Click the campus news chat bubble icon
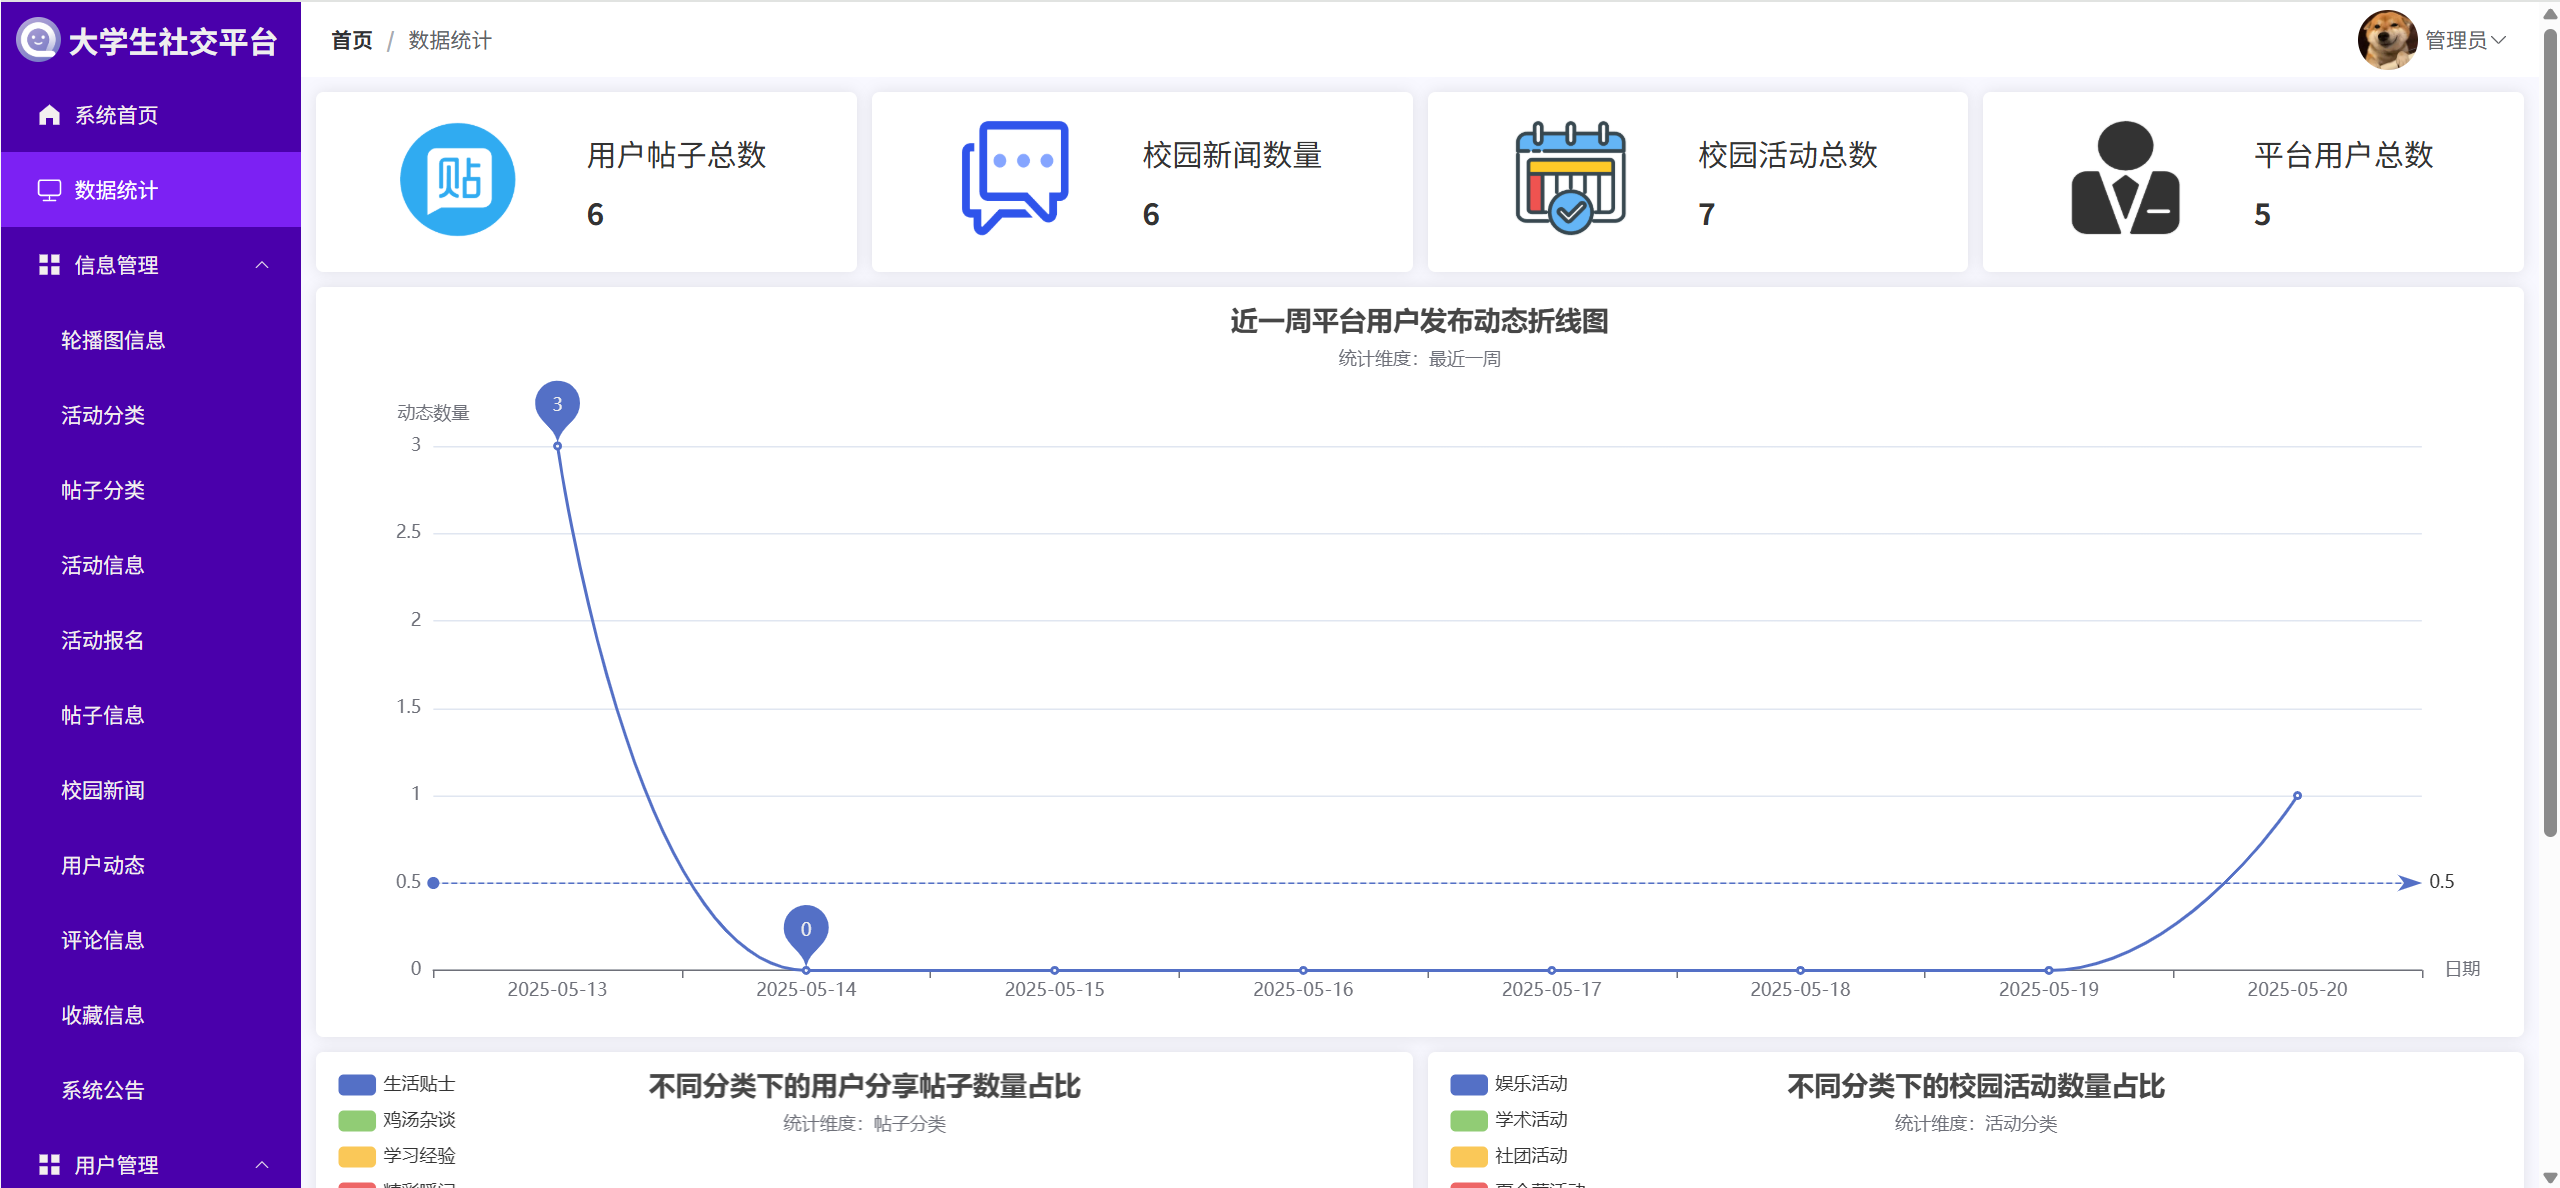 (1014, 178)
